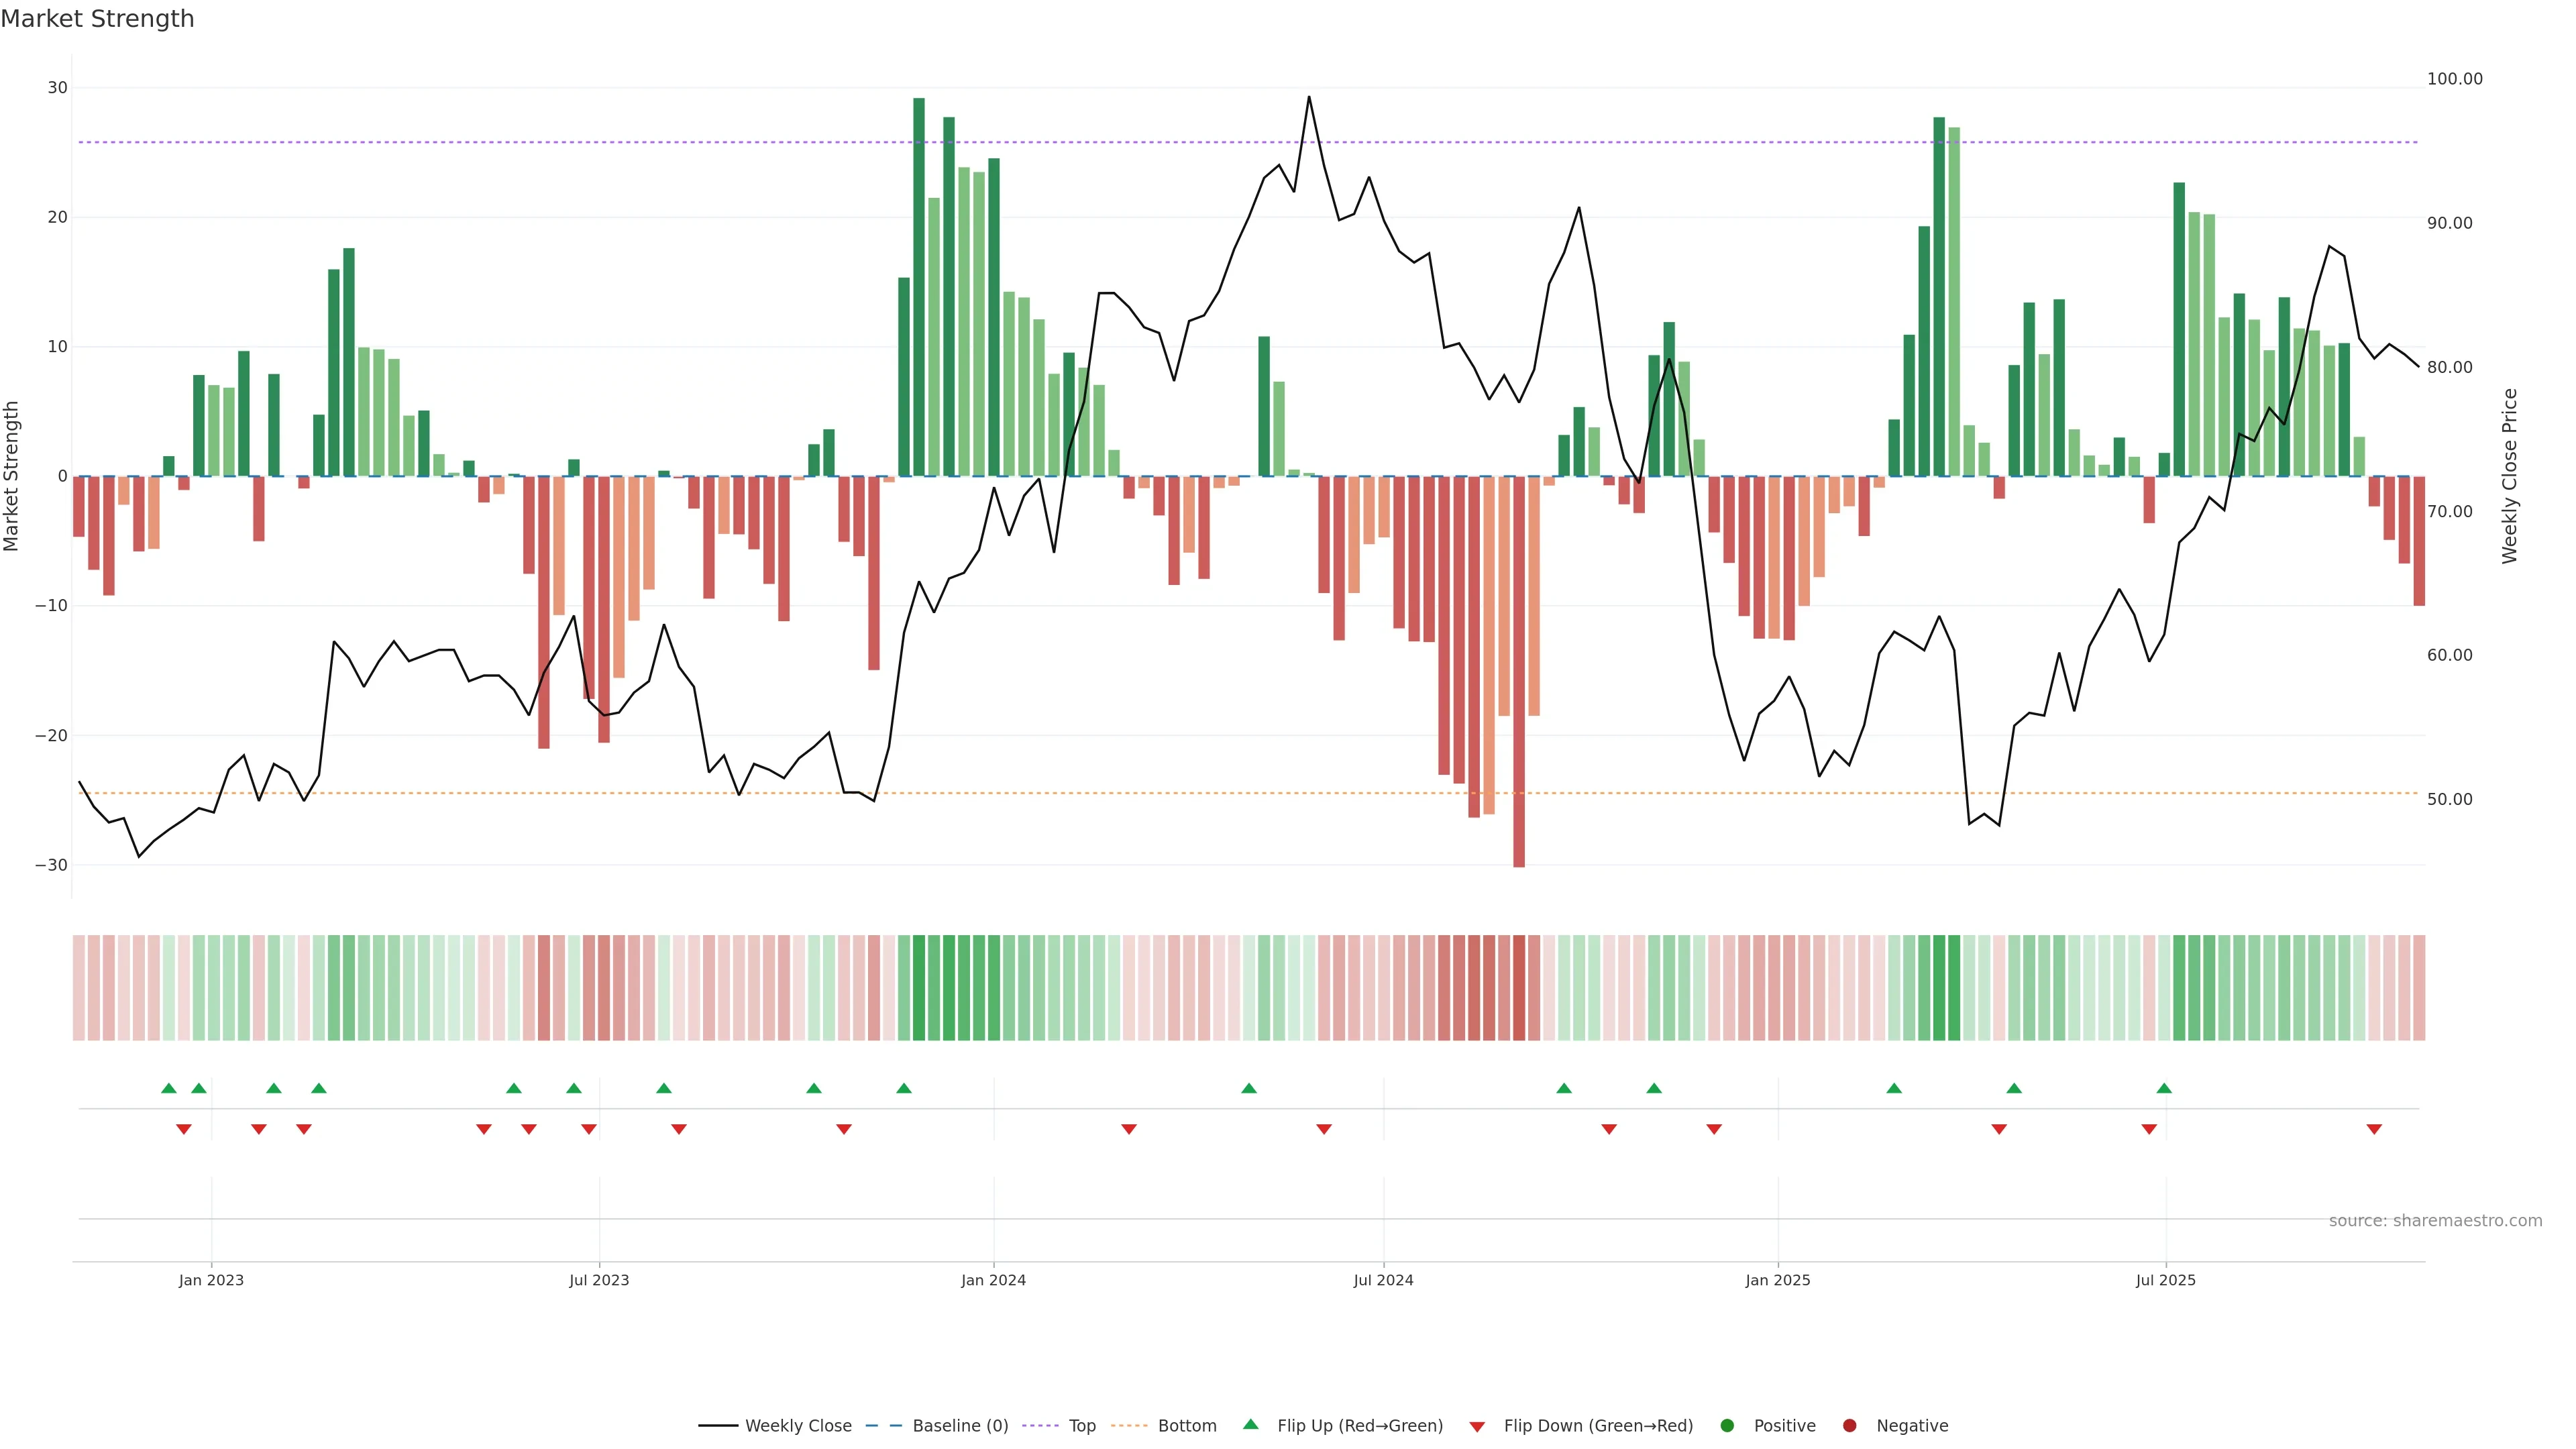Click the Bottom legend dotted line

coord(1129,1426)
